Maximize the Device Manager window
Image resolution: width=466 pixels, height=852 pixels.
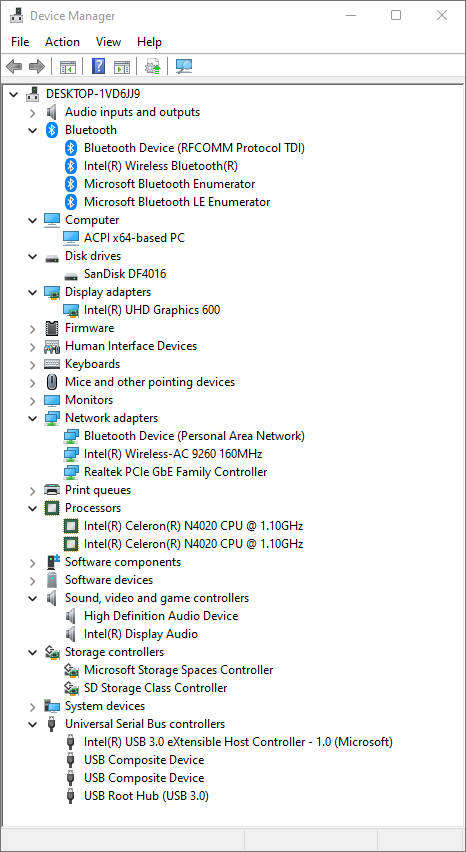(396, 15)
